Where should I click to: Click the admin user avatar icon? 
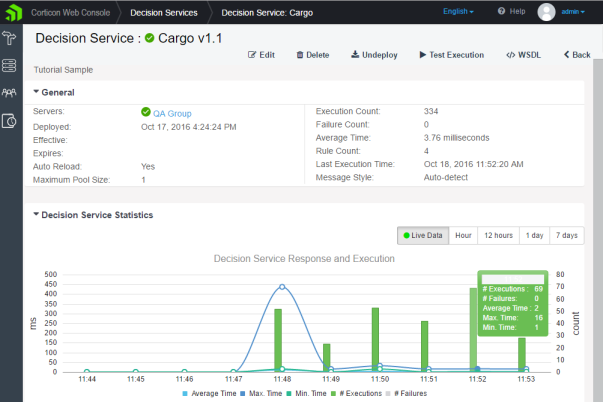(546, 12)
